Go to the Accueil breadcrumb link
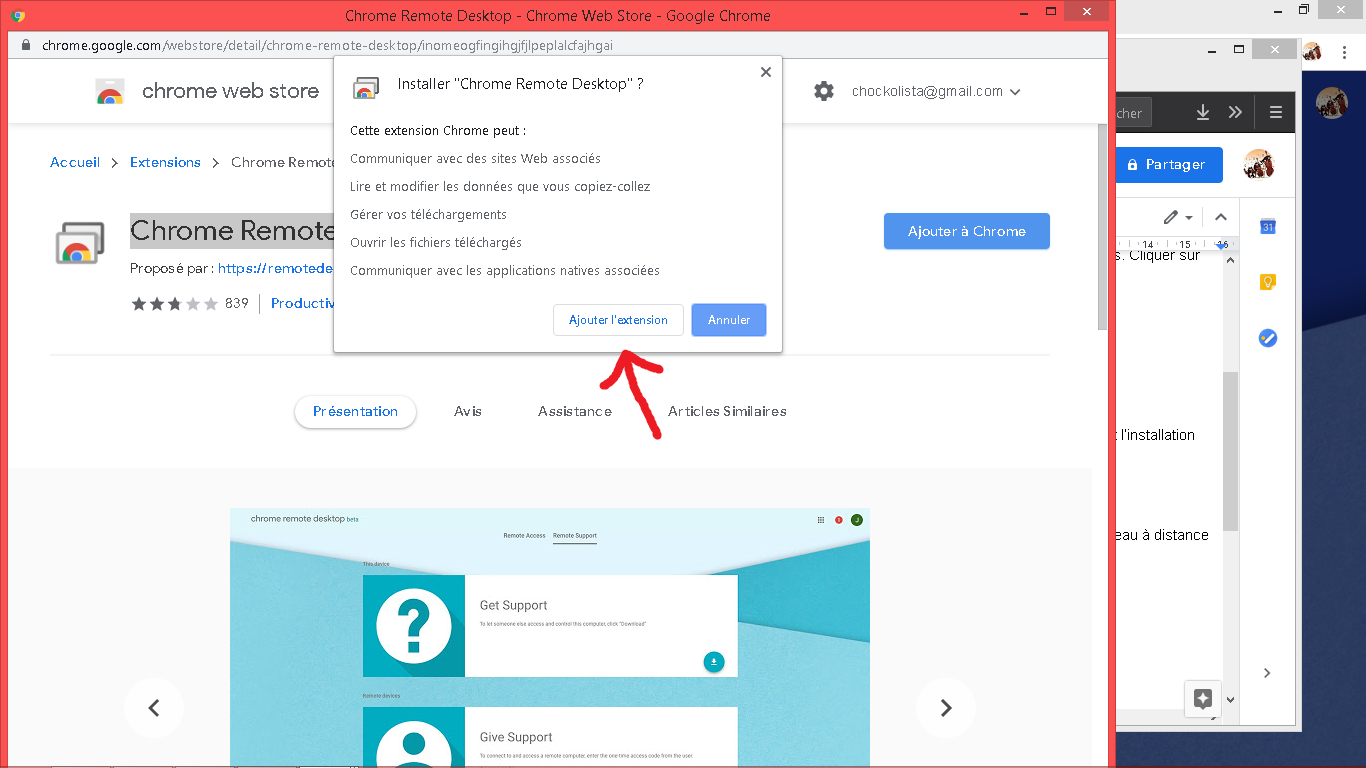This screenshot has height=768, width=1366. [x=75, y=162]
